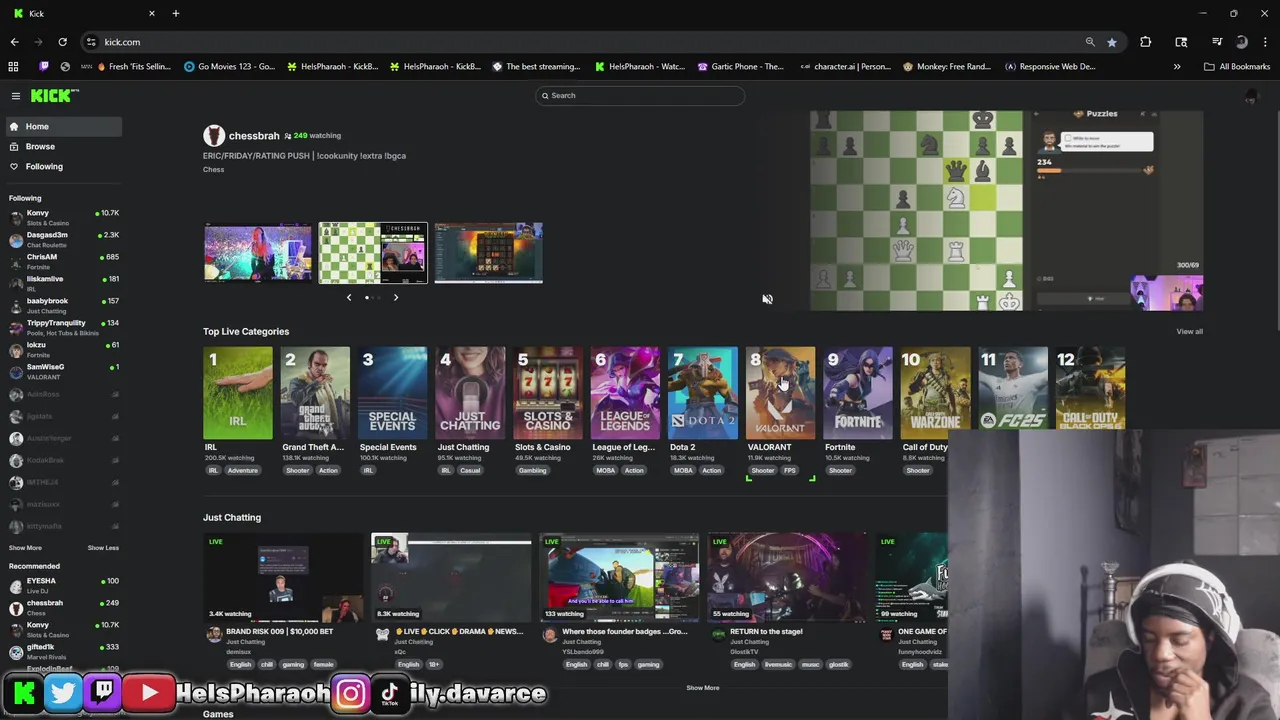The image size is (1280, 720).
Task: Click the FPS tag under VALORANT
Action: coord(790,471)
